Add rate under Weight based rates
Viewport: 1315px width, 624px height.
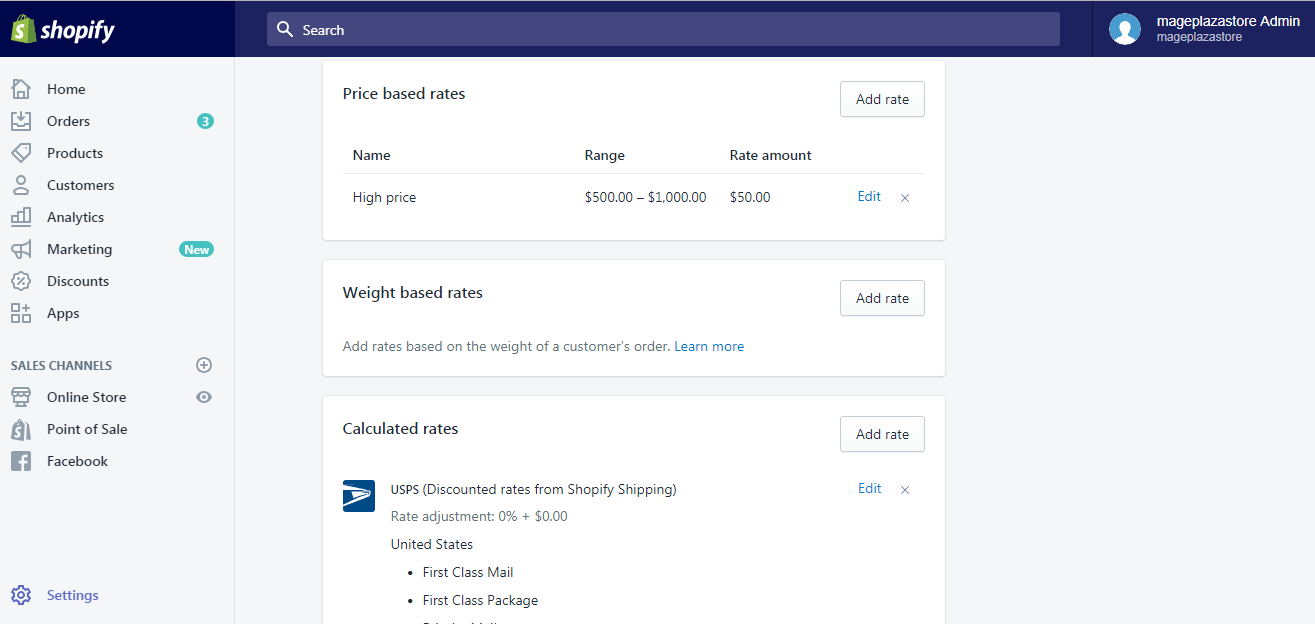pos(882,298)
